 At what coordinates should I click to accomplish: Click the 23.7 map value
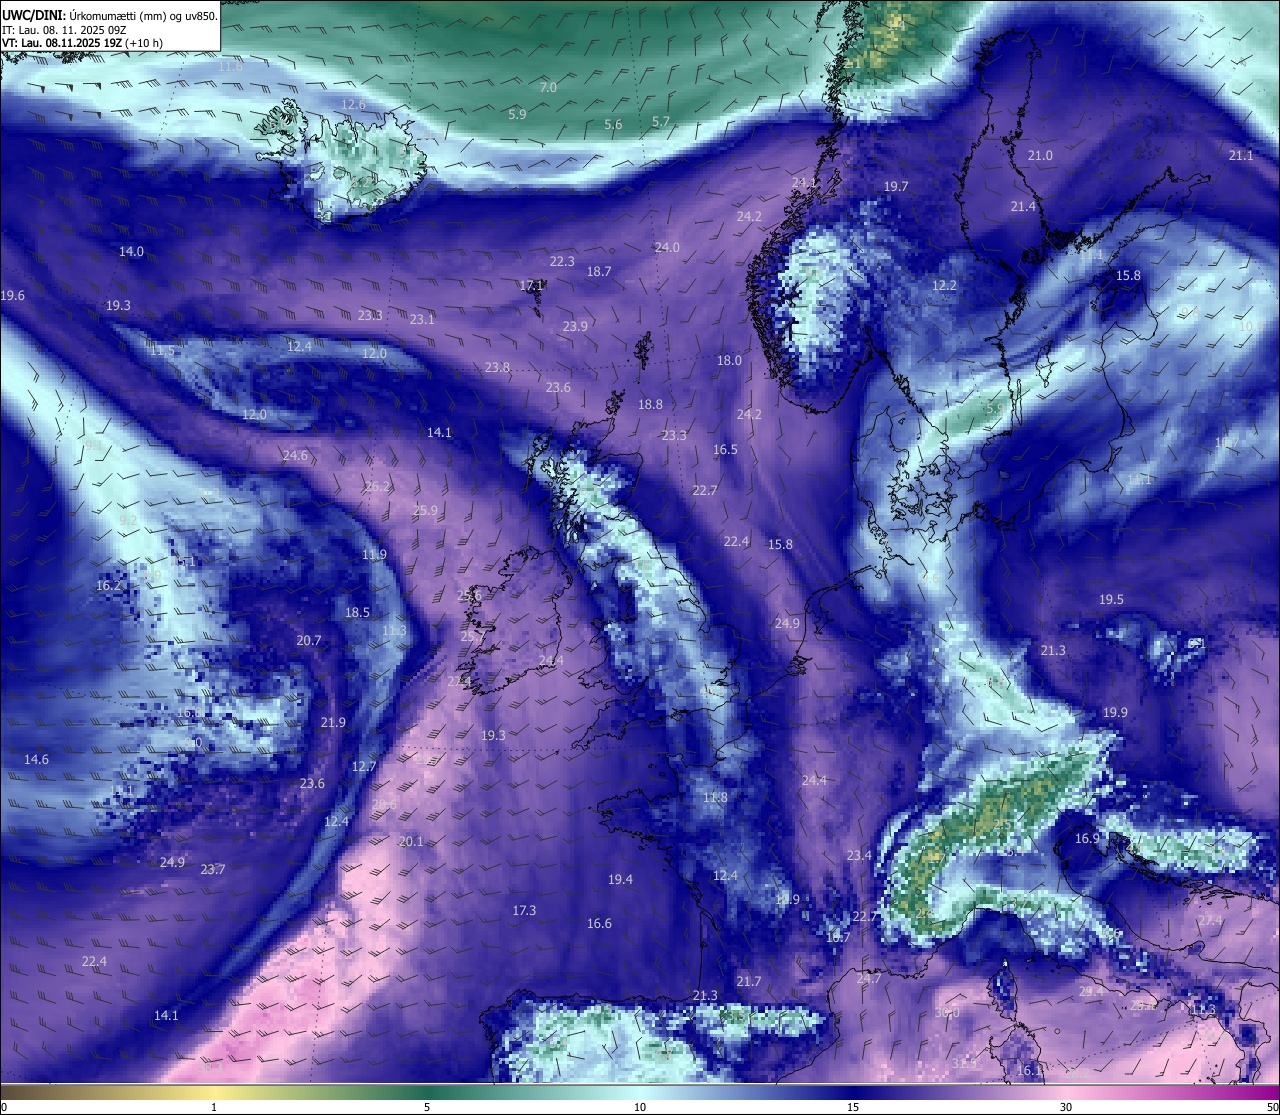212,870
